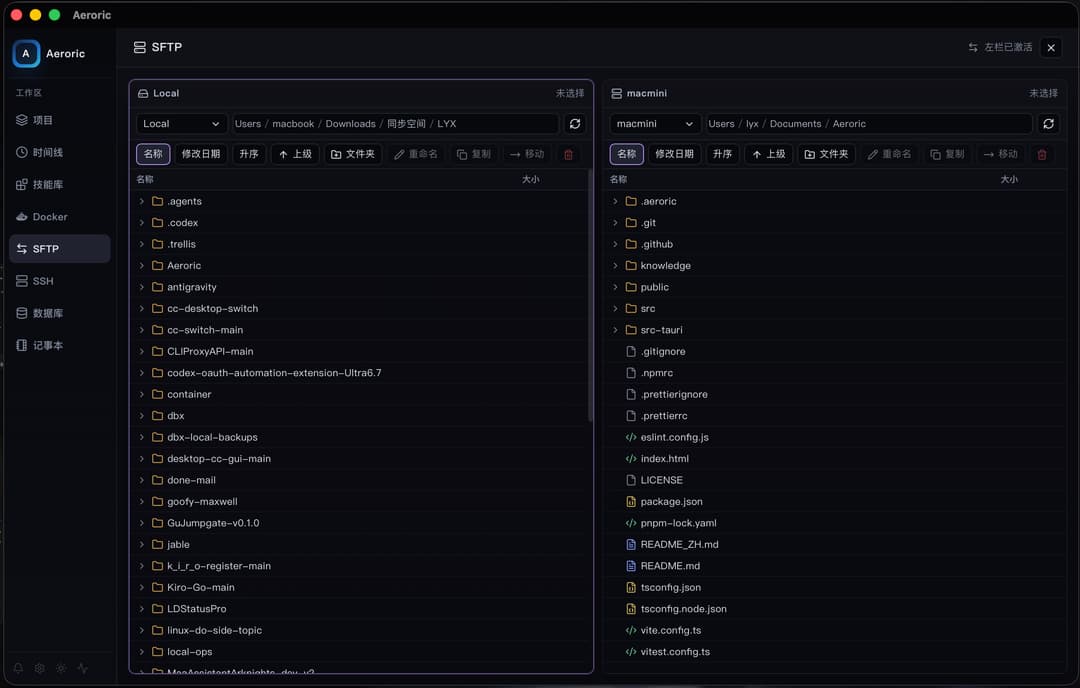Screen dimensions: 1080x688
Task: Switch to the SSH section
Action: tap(59, 281)
